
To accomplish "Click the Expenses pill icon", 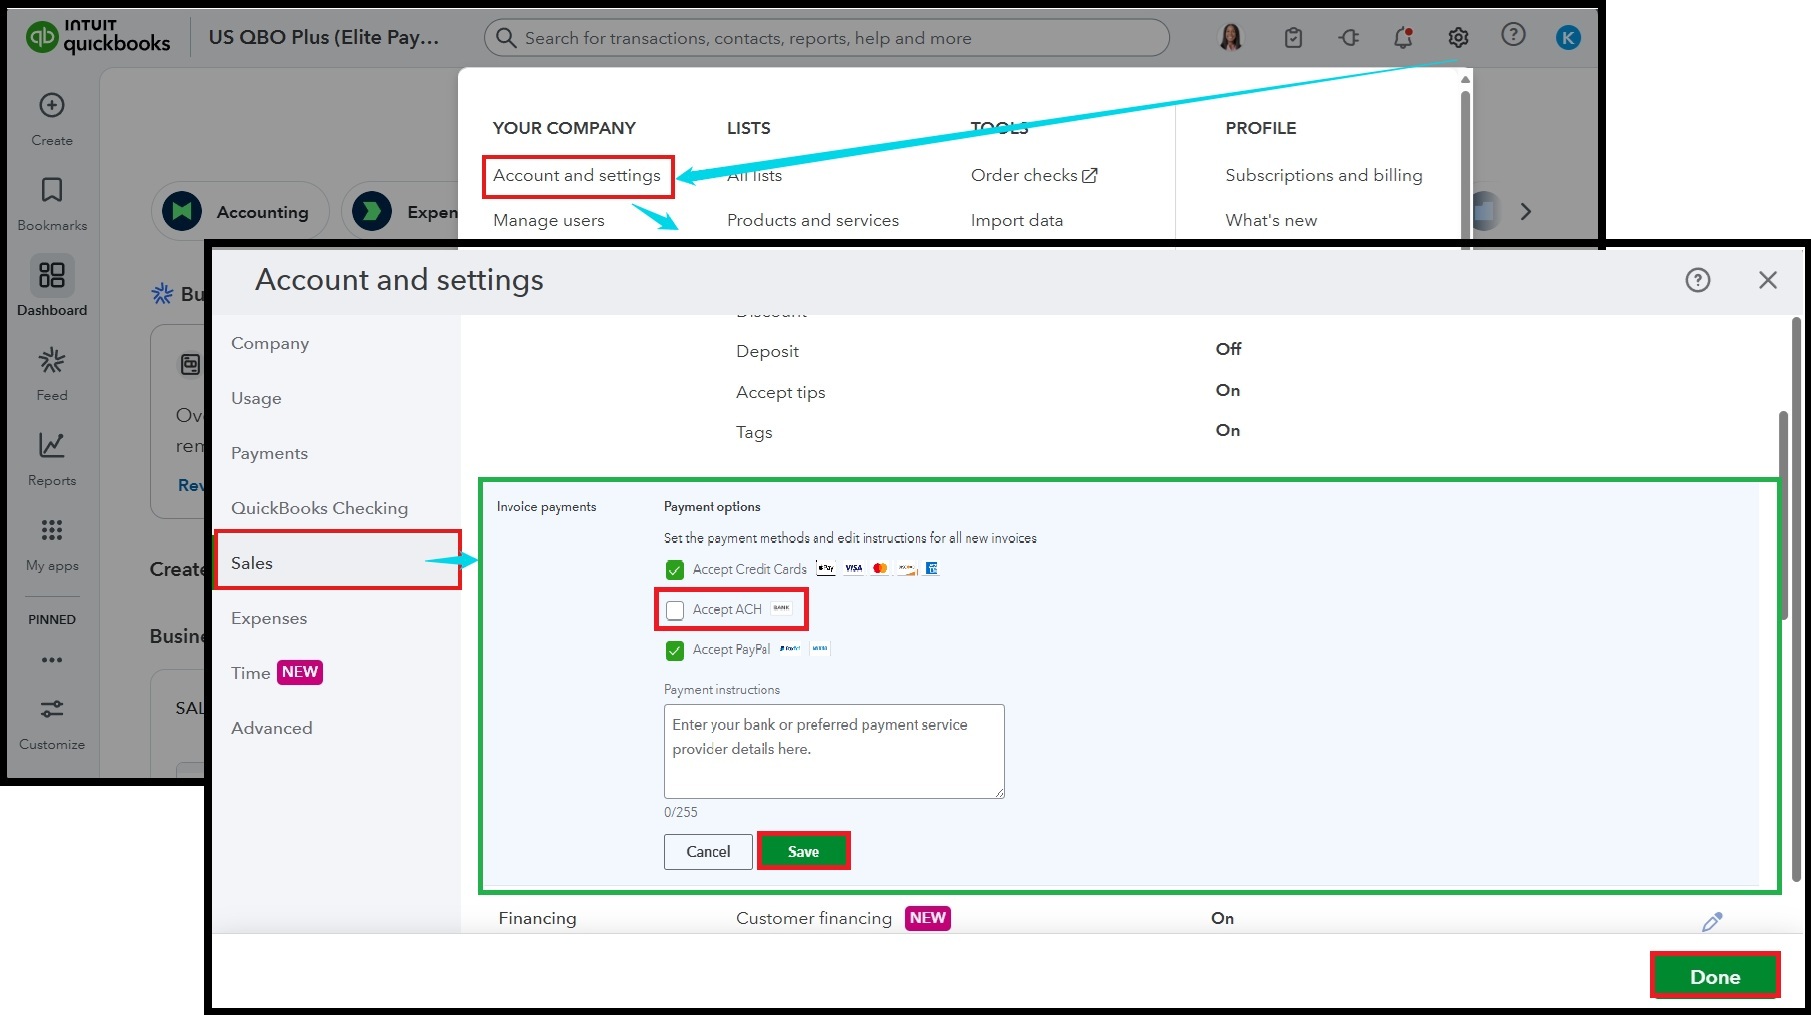I will click(x=372, y=212).
